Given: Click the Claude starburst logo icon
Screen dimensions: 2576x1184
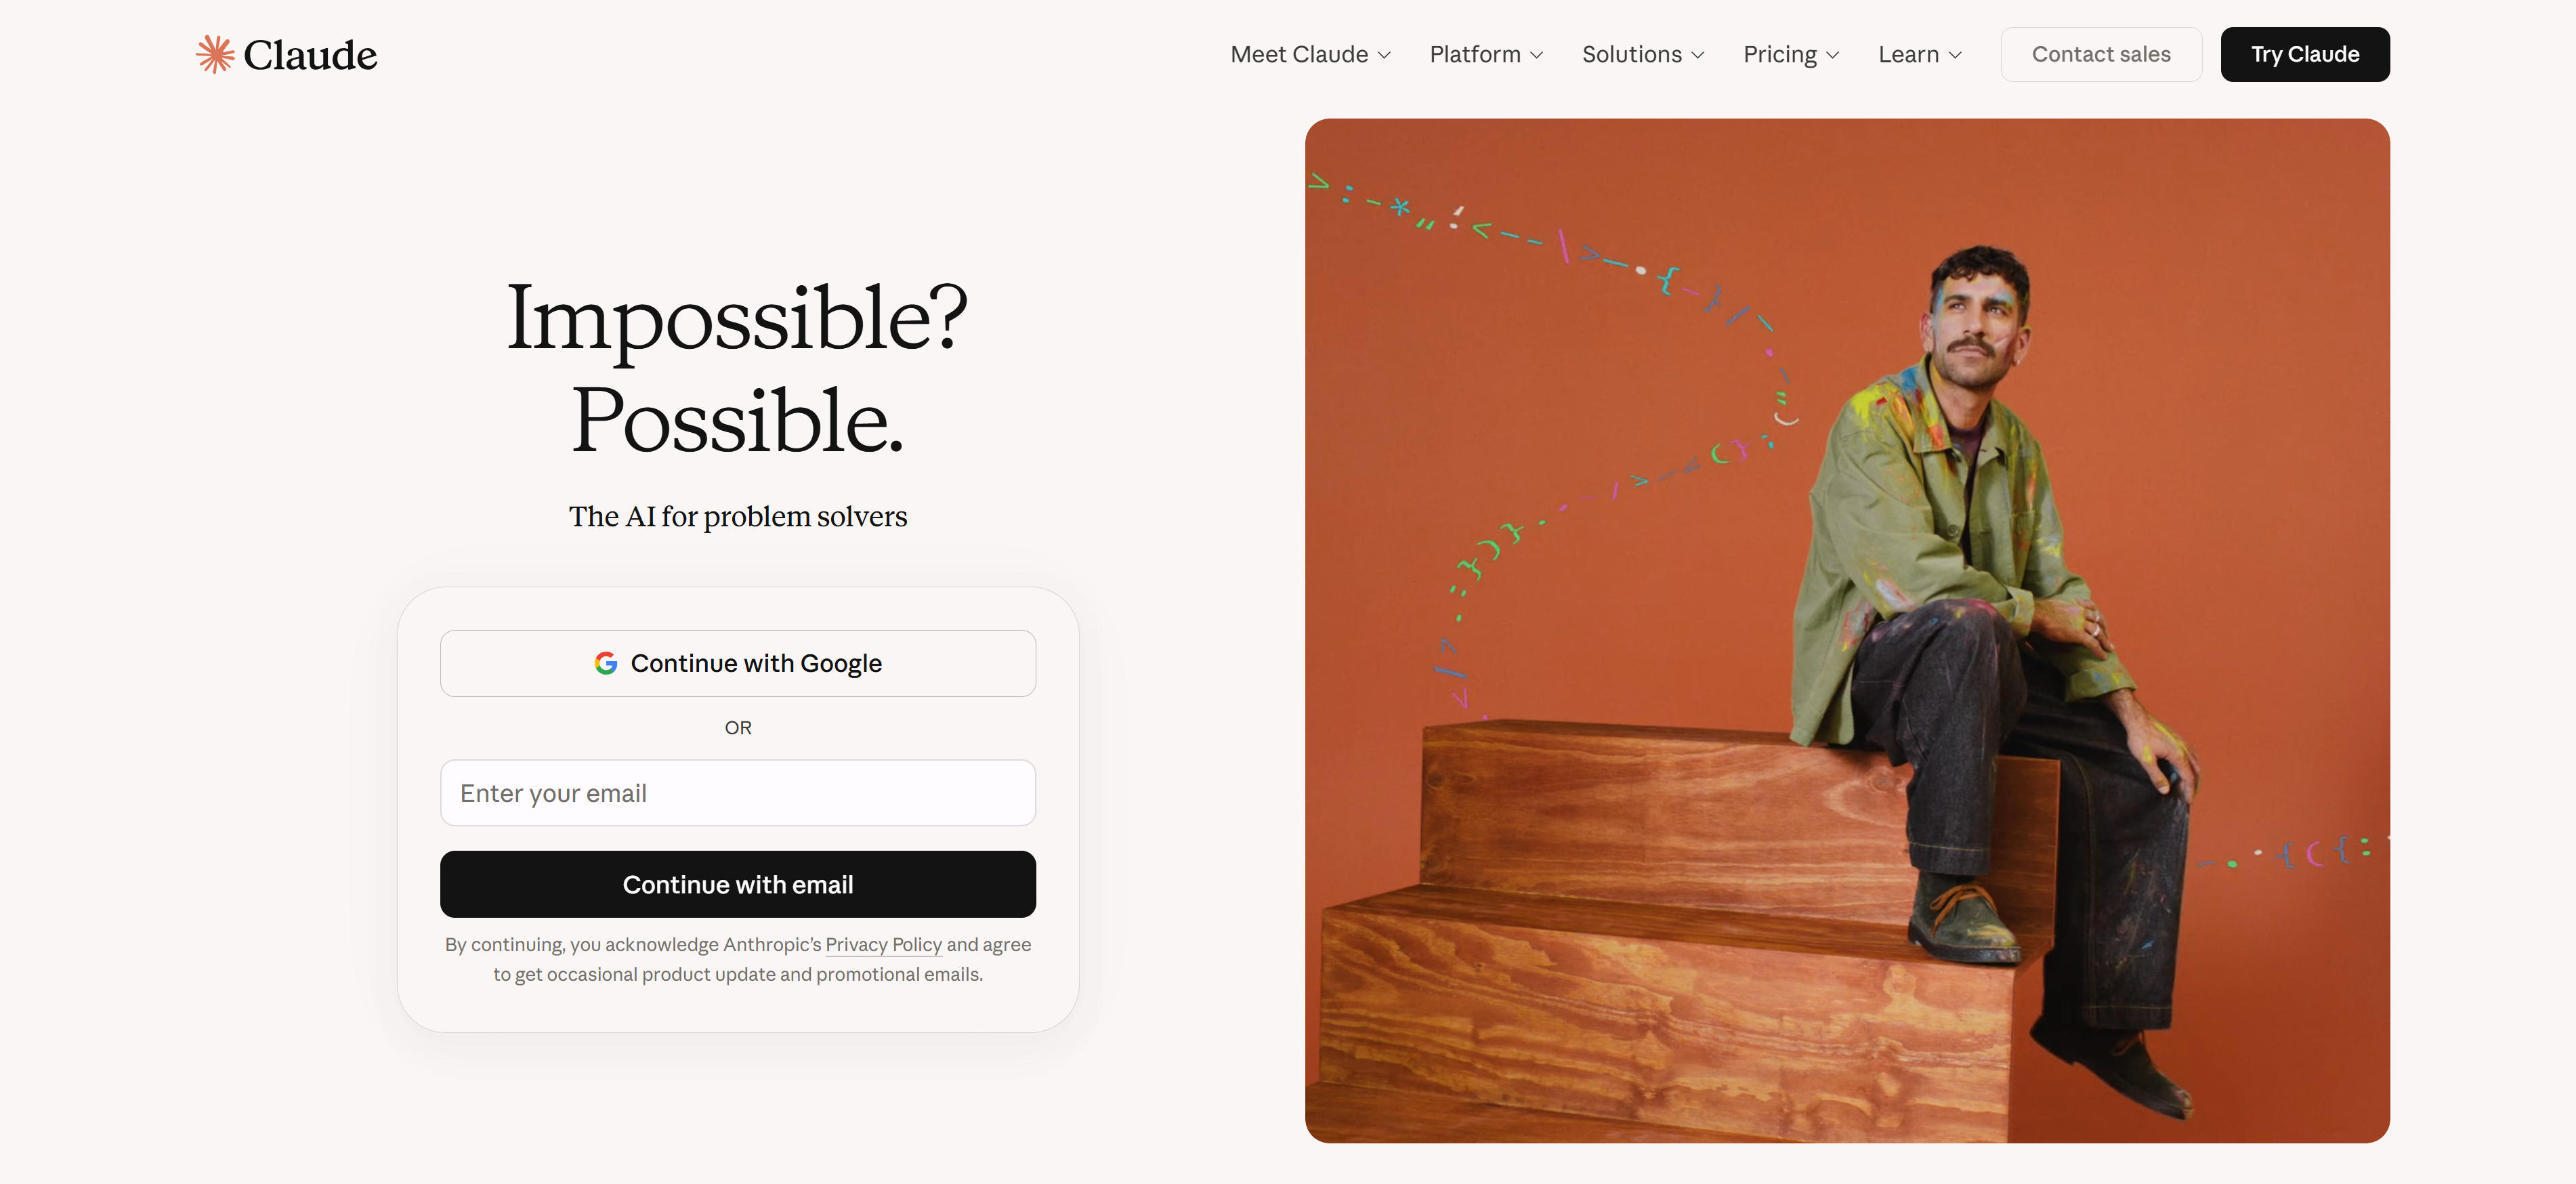Looking at the screenshot, I should pyautogui.click(x=215, y=54).
